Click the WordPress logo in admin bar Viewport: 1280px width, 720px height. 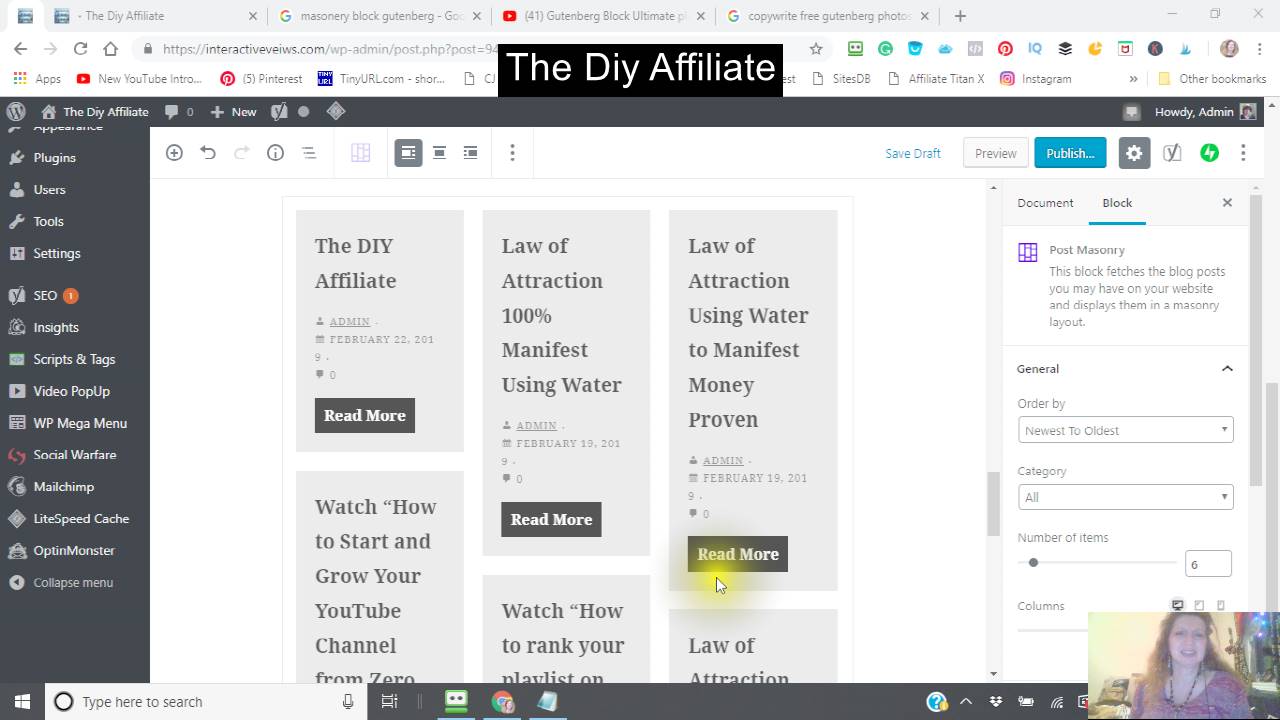[x=16, y=112]
